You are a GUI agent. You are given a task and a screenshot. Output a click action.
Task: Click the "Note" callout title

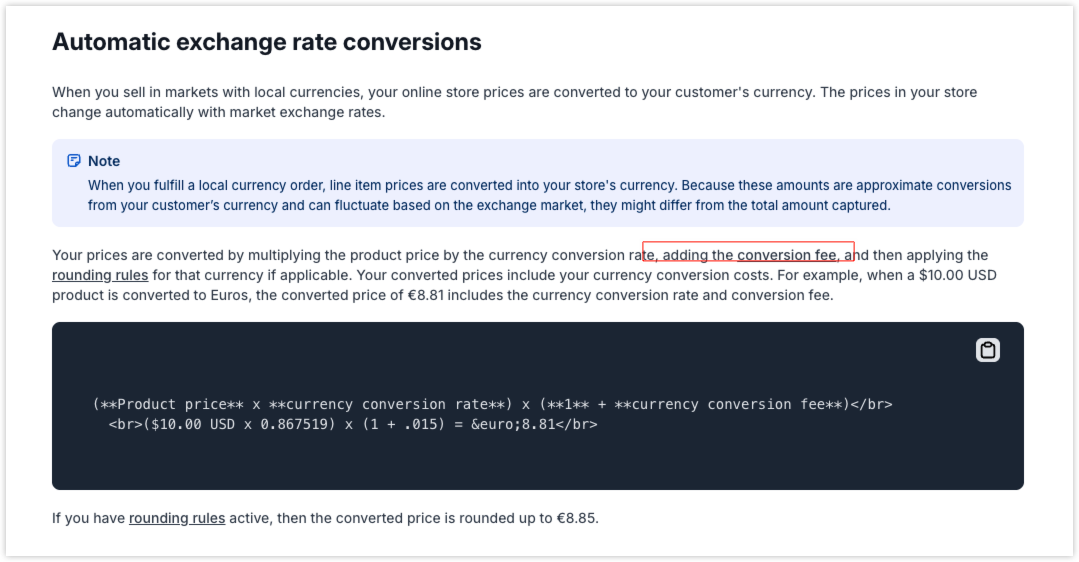(104, 161)
